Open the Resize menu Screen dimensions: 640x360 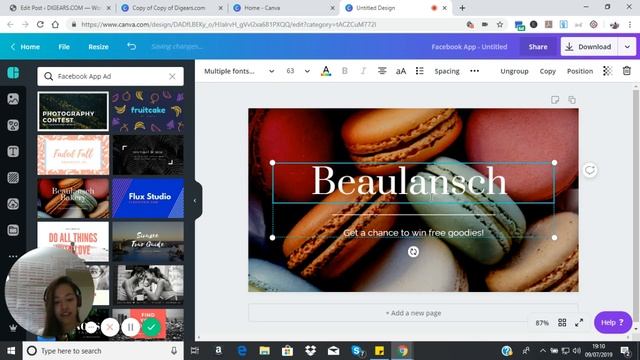pos(98,47)
